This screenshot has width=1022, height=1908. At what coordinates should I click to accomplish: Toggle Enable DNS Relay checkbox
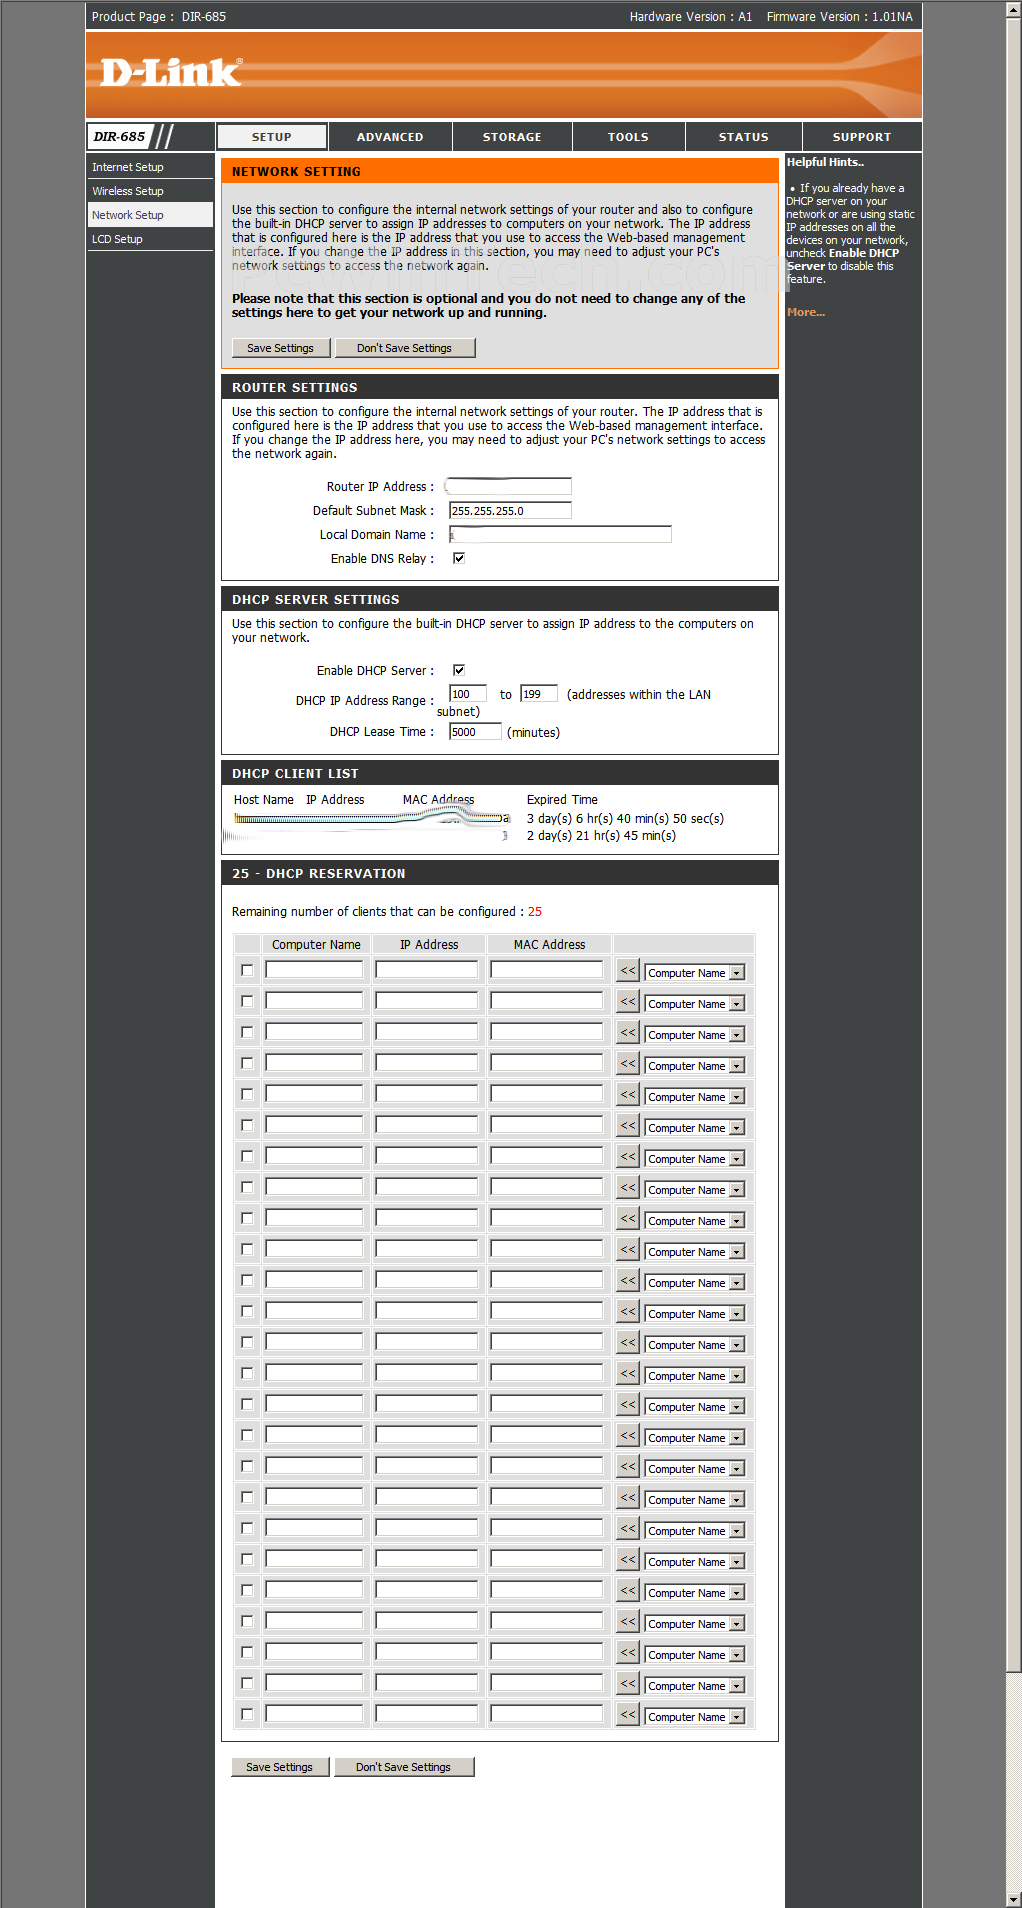(x=459, y=558)
